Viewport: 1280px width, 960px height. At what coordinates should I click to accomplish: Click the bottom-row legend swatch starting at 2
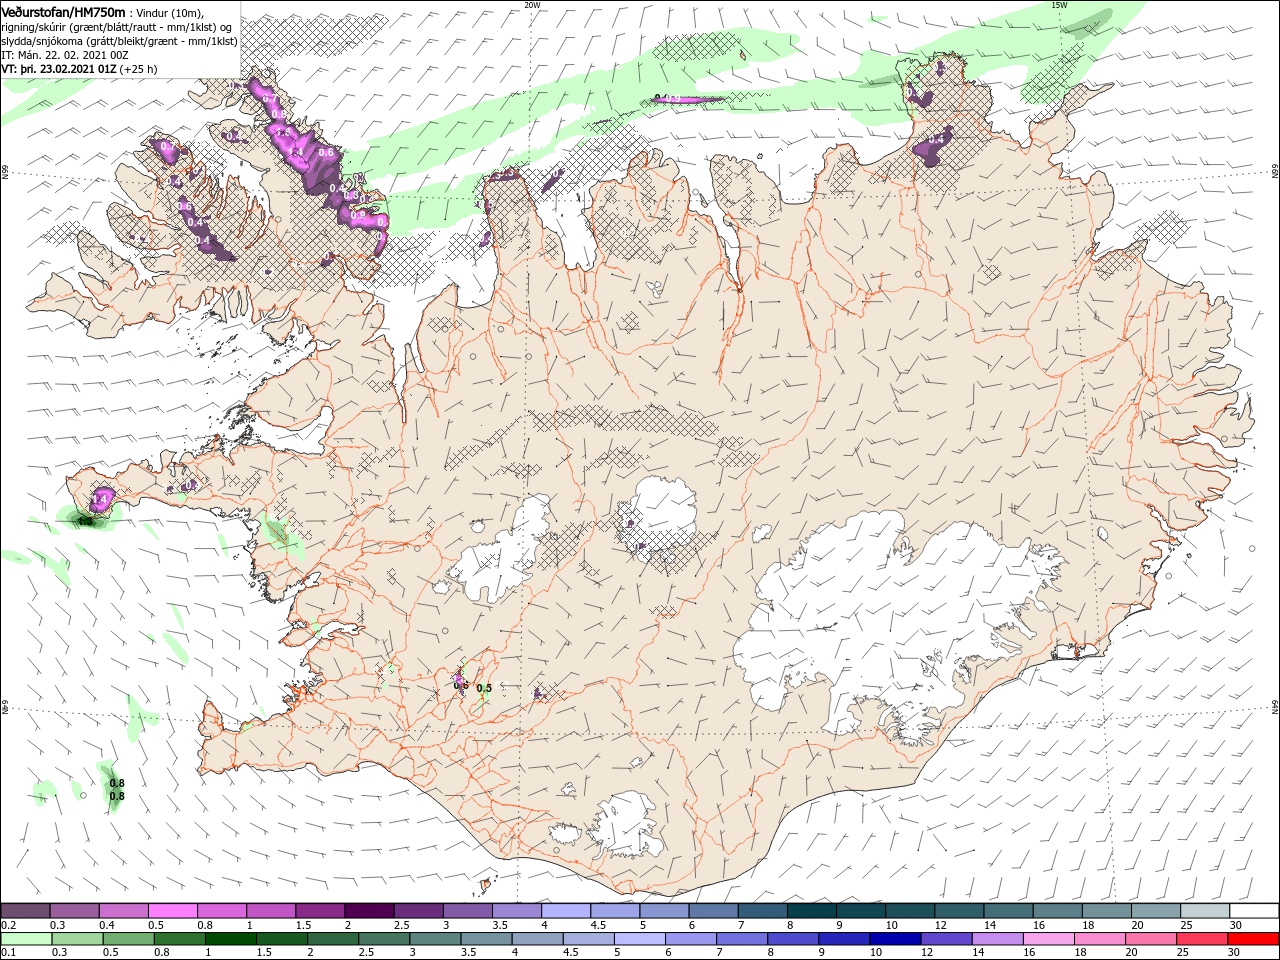(333, 939)
